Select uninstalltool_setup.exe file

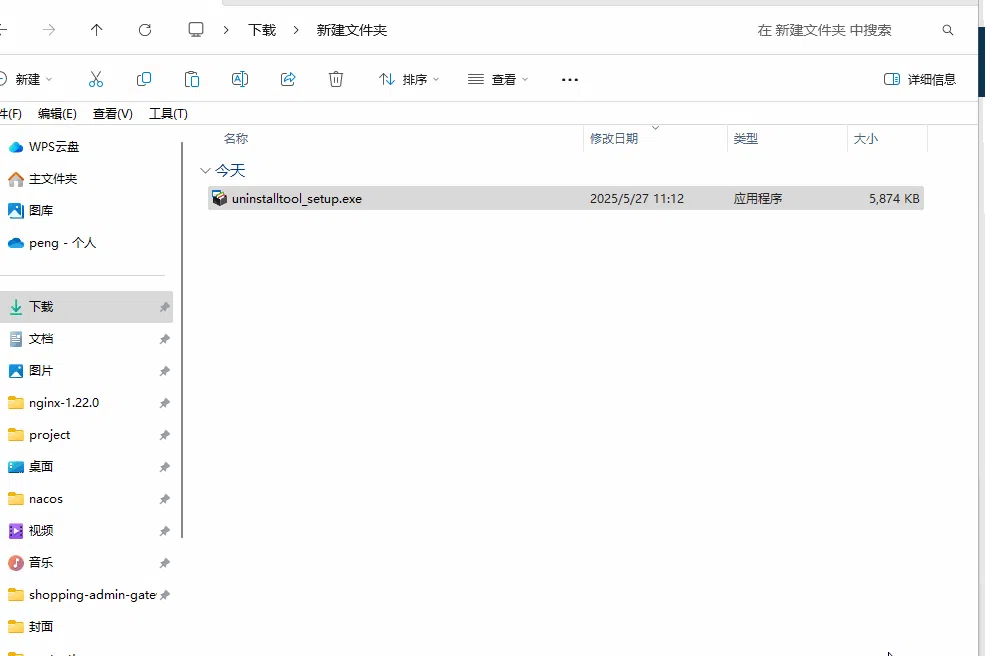[297, 198]
